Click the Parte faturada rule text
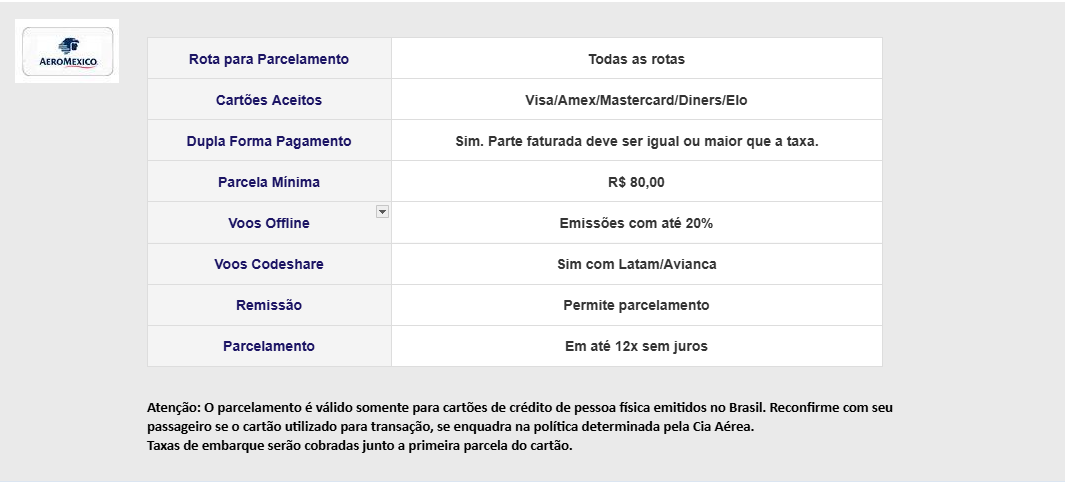Image resolution: width=1065 pixels, height=482 pixels. coord(636,141)
